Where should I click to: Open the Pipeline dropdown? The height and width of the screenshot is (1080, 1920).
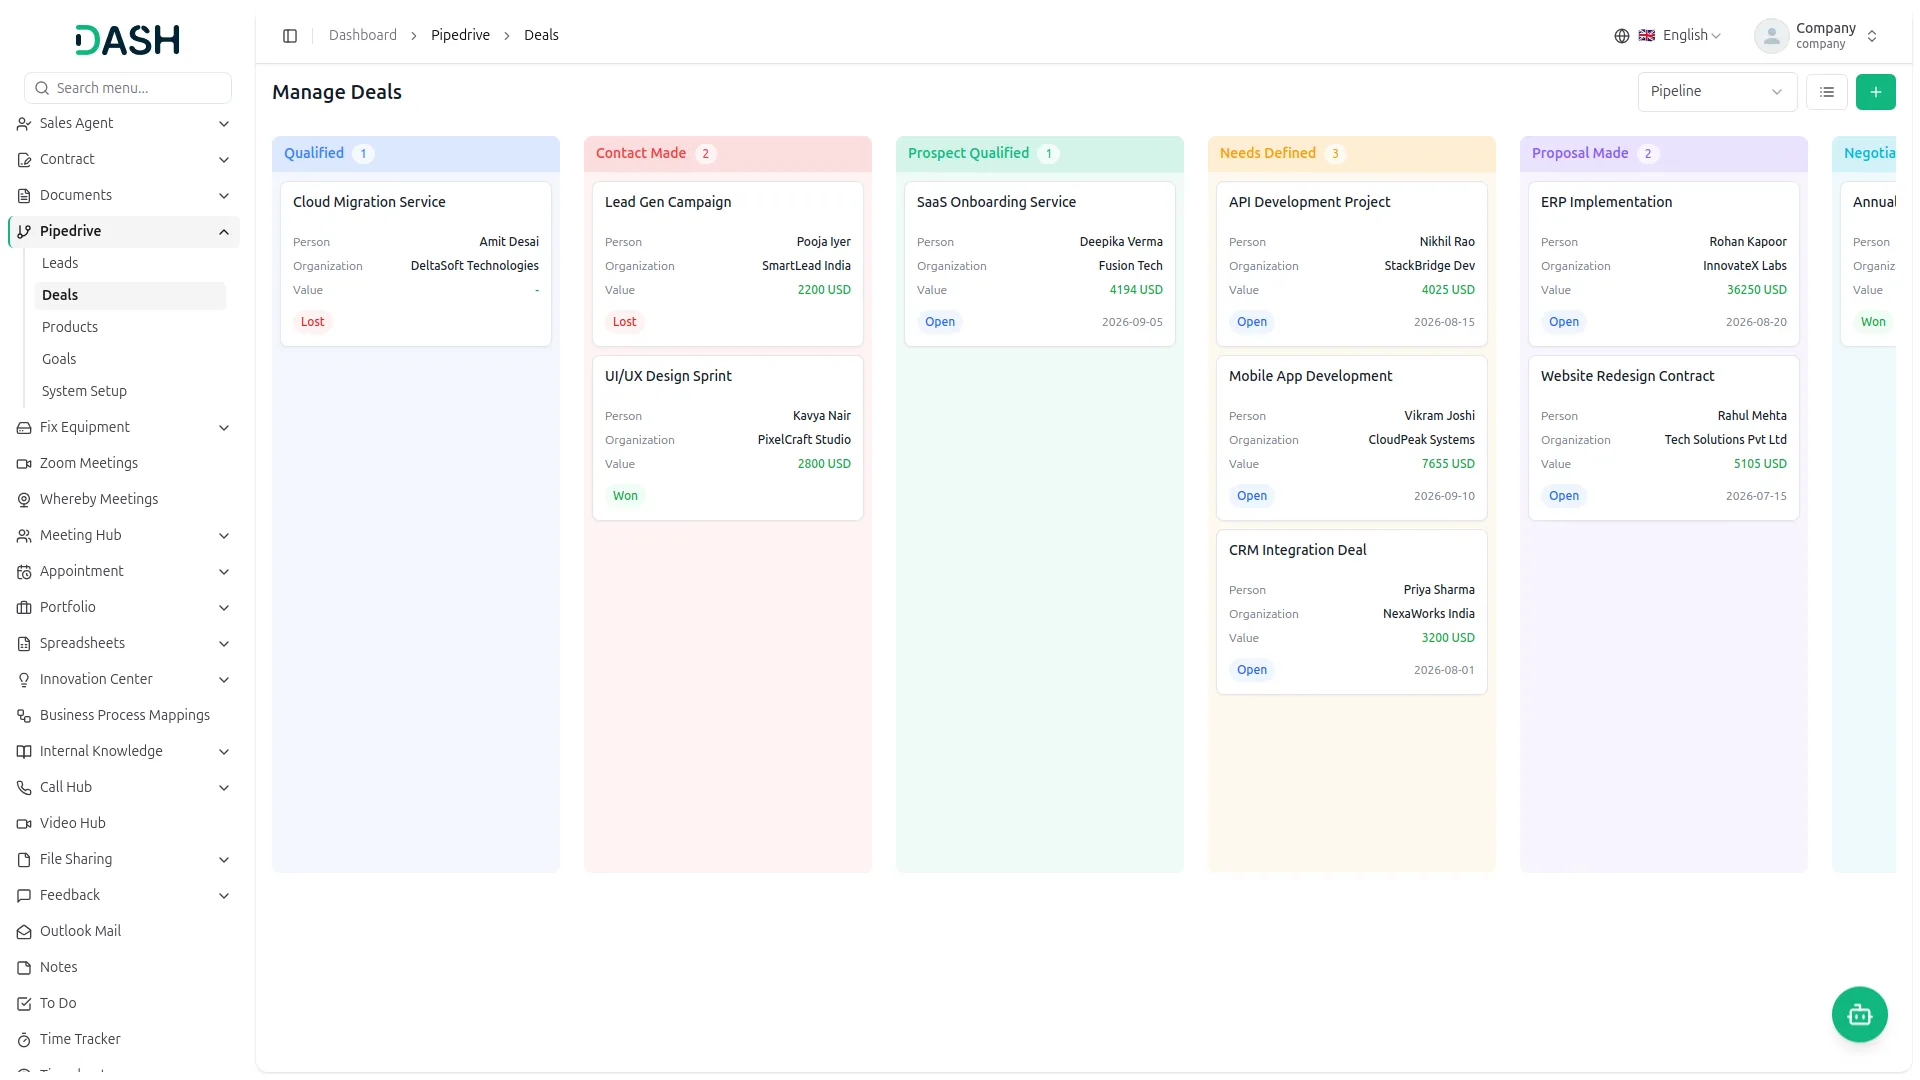[x=1717, y=92]
